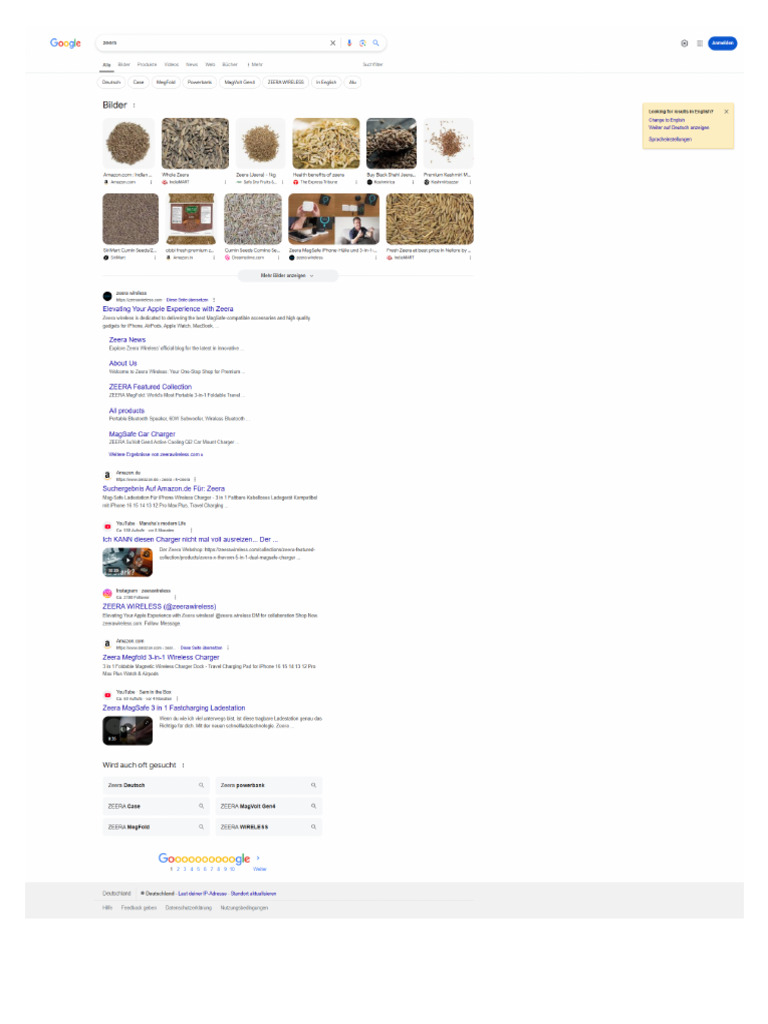
Task: Open the Suchfilter tools menu
Action: pos(373,65)
